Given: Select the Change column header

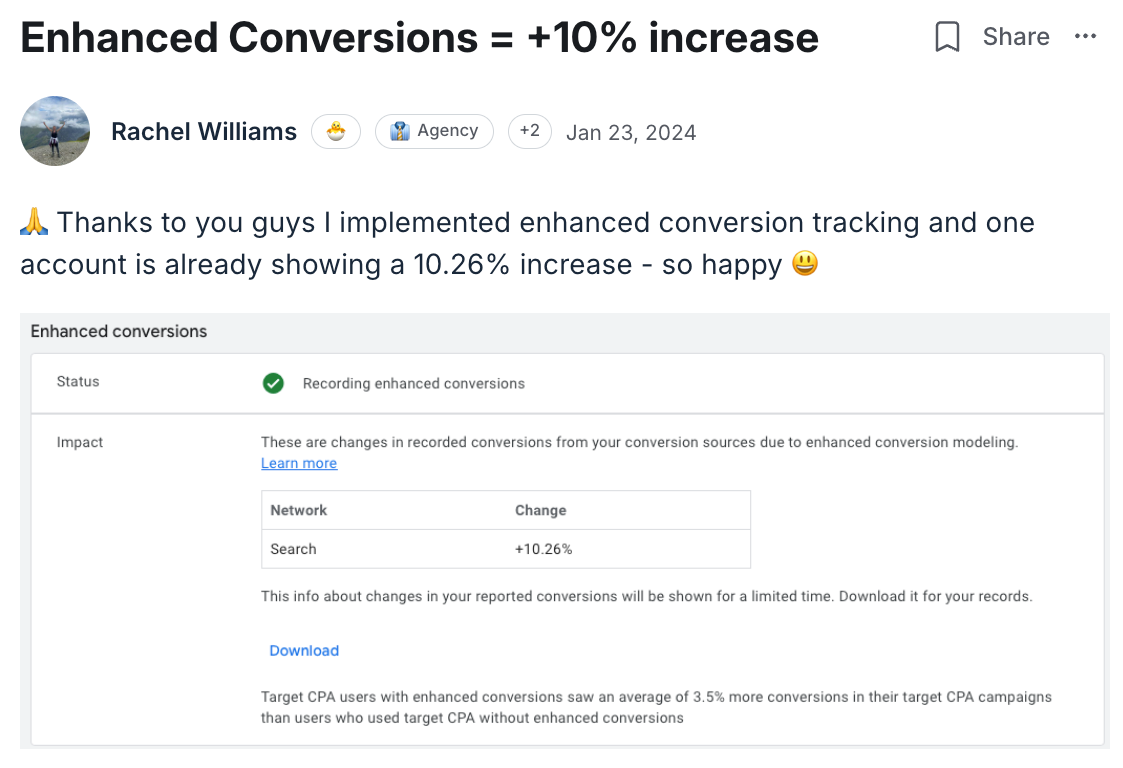Looking at the screenshot, I should coord(541,510).
